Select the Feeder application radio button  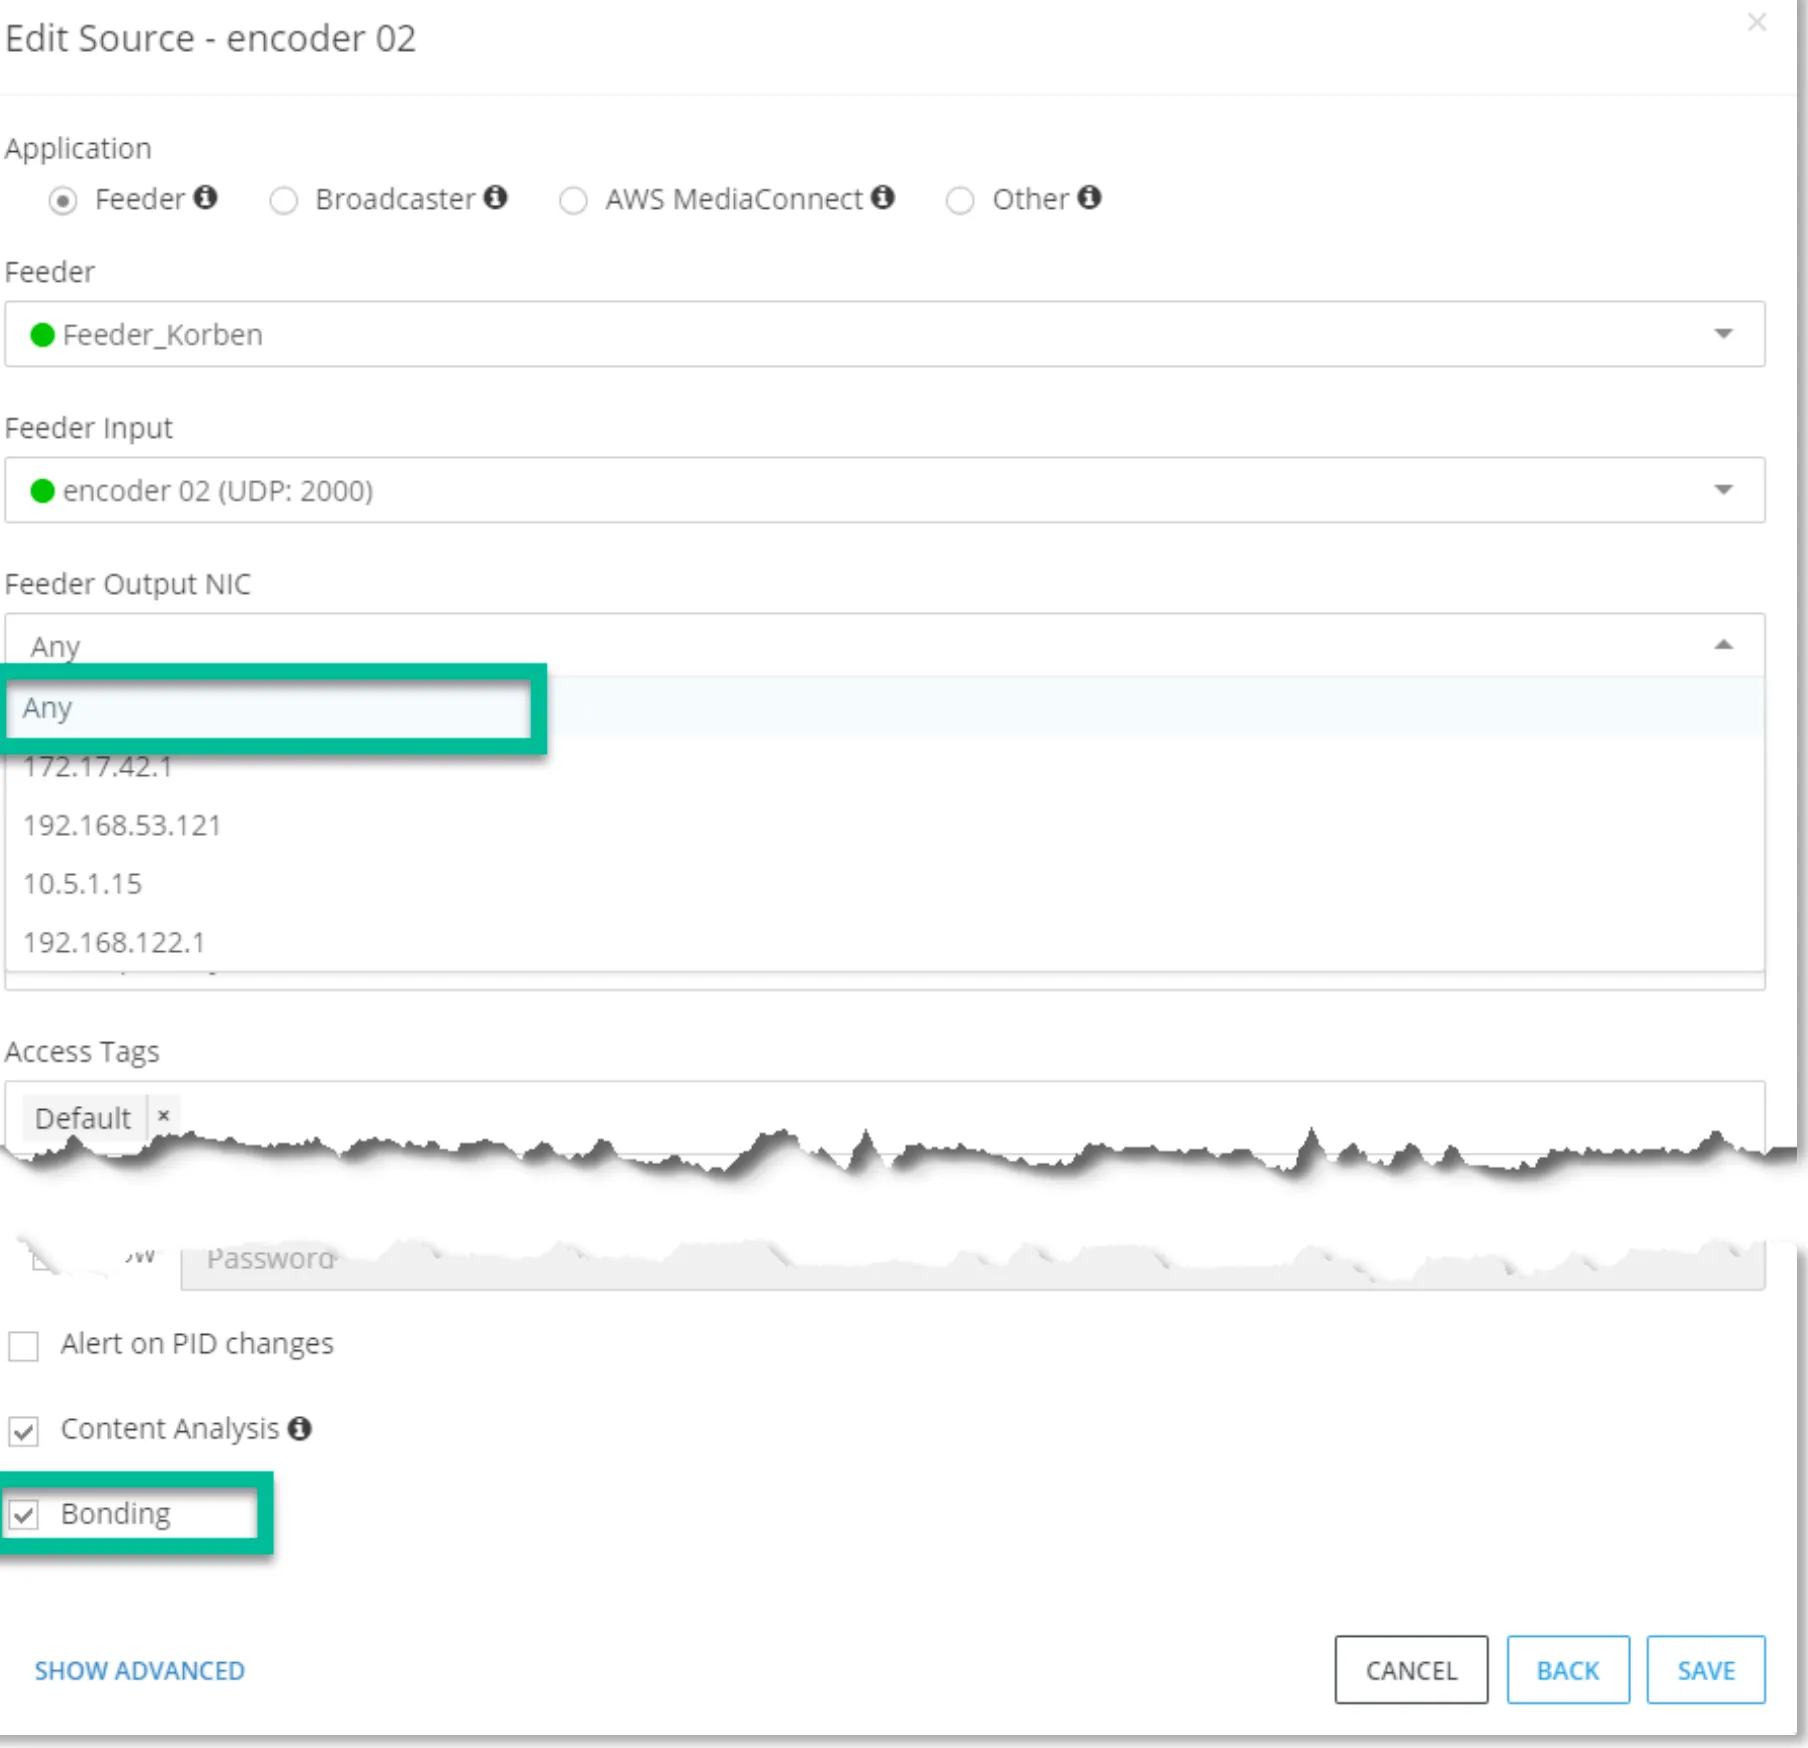click(x=63, y=201)
